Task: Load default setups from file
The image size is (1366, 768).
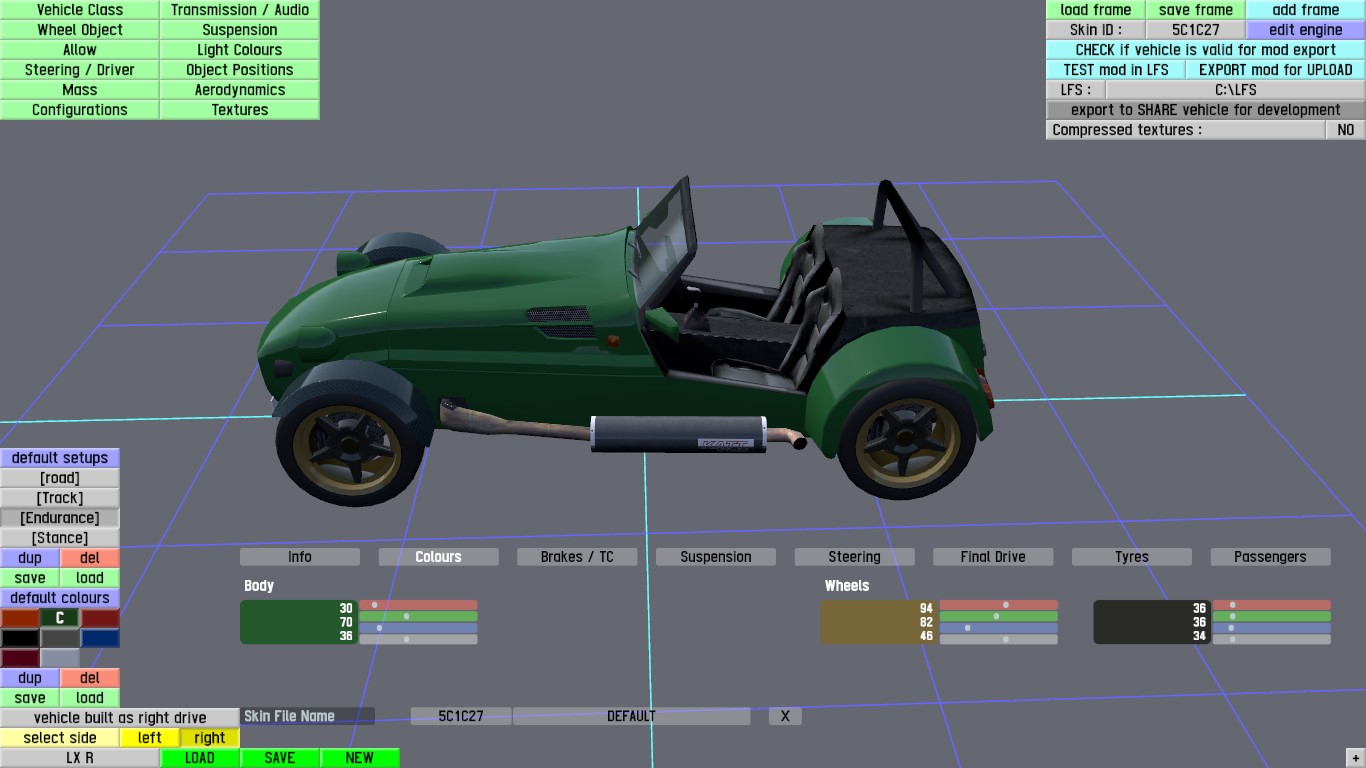Action: tap(90, 578)
